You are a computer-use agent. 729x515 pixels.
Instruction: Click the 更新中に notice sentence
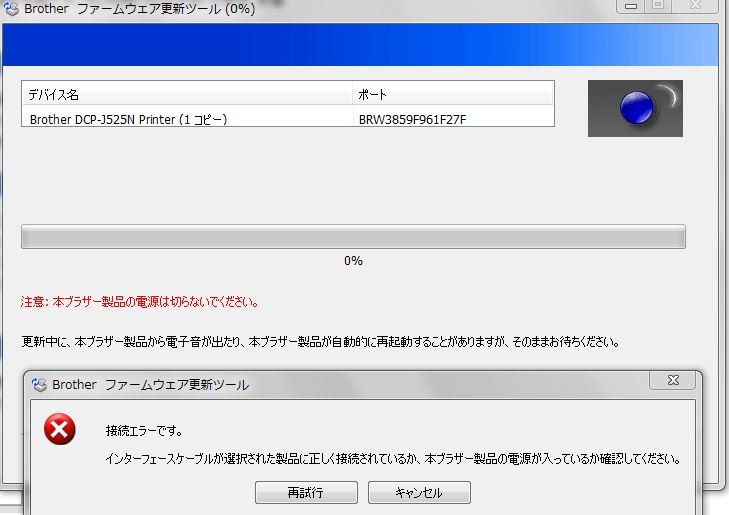[321, 342]
